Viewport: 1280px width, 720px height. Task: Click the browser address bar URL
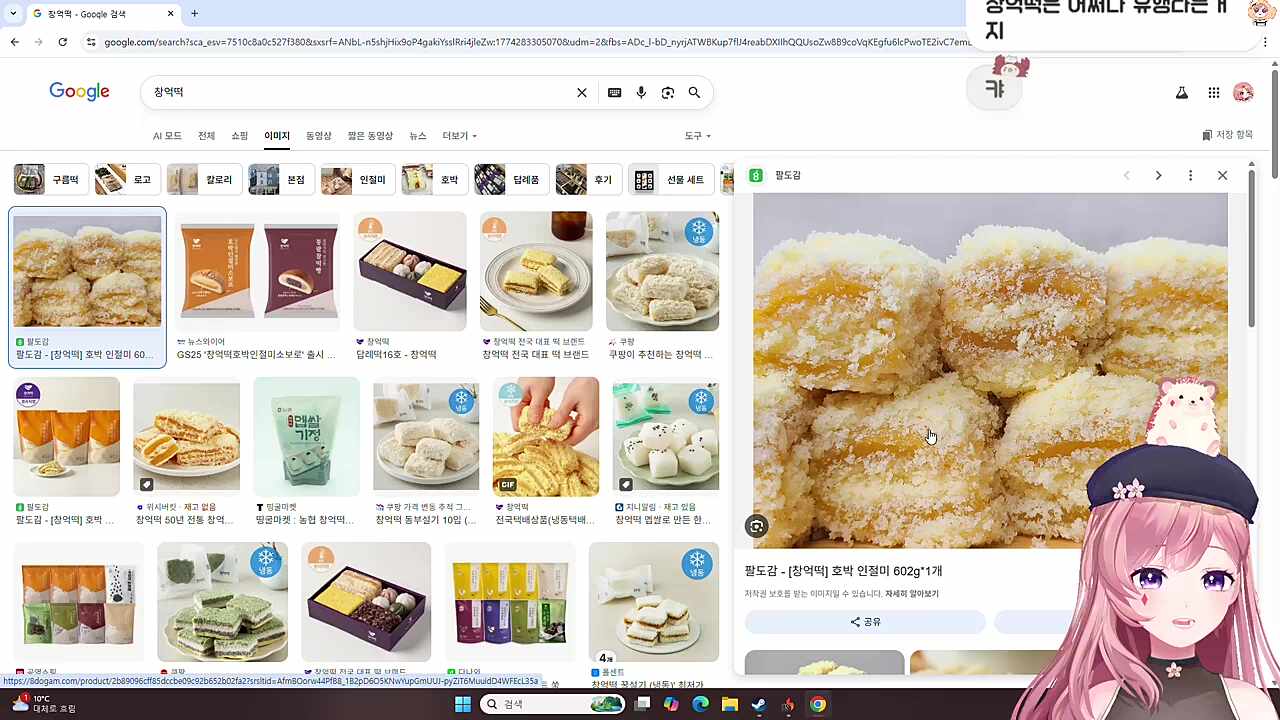pos(538,42)
